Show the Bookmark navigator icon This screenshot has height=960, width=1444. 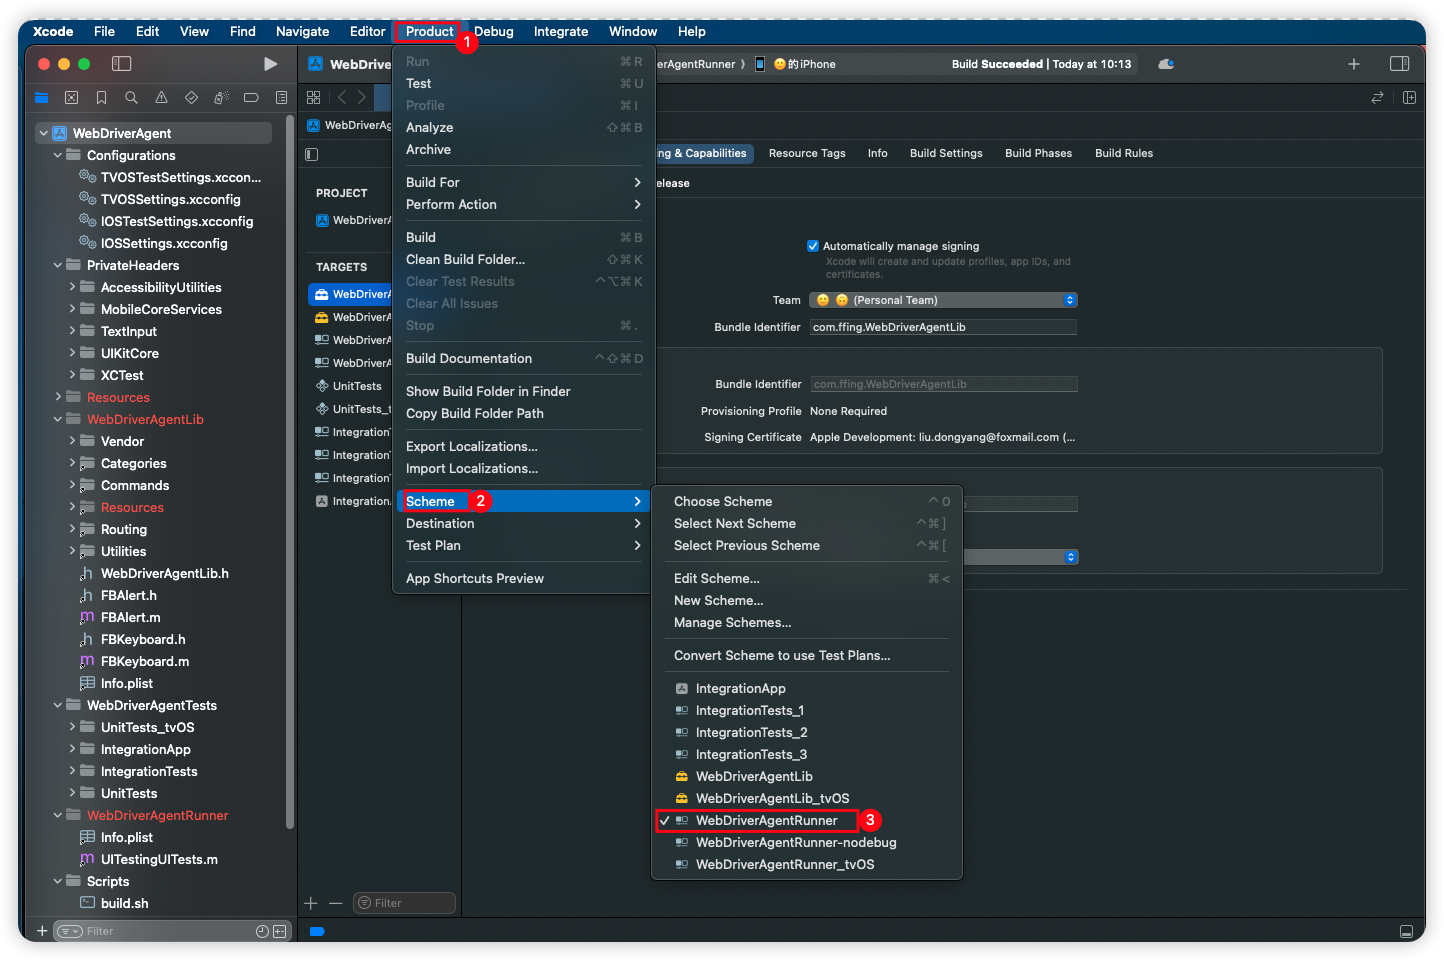[101, 98]
